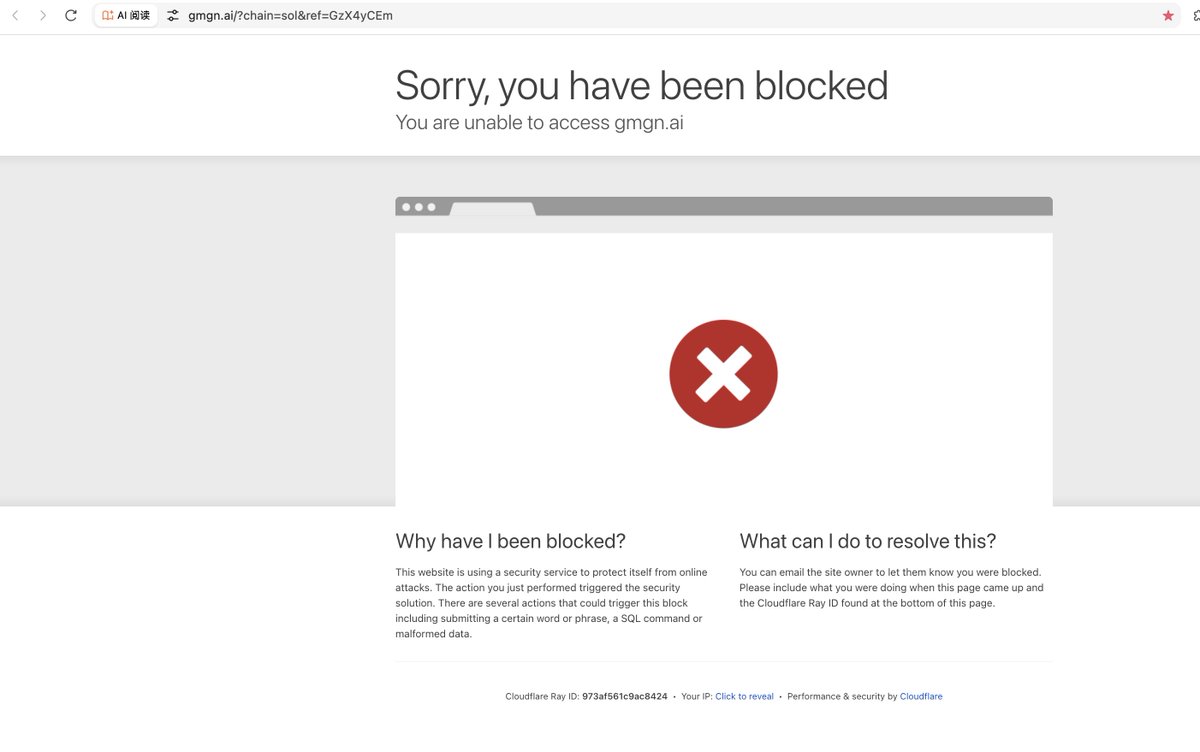Select the Ray ID 973af561c9ac8424 text
This screenshot has height=752, width=1200.
[625, 697]
